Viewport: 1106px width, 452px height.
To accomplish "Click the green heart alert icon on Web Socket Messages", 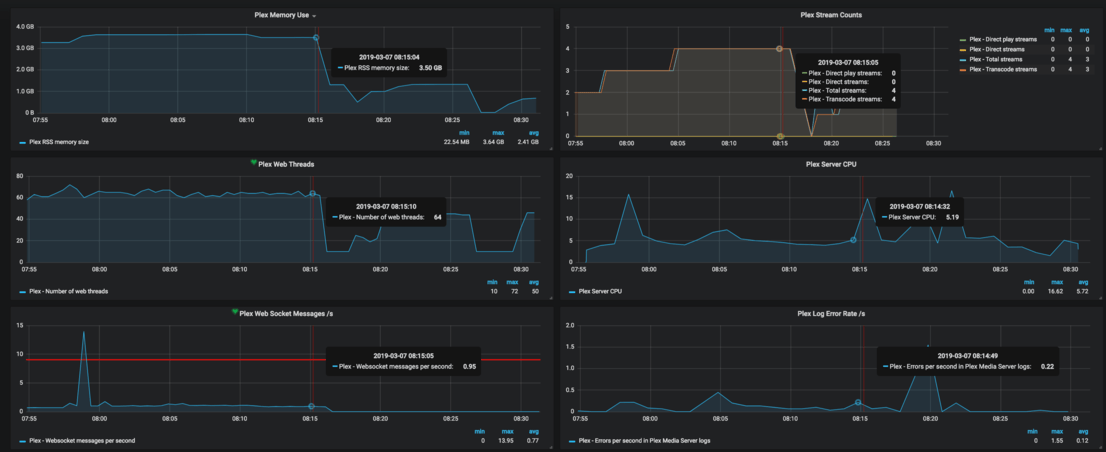I will [x=235, y=312].
